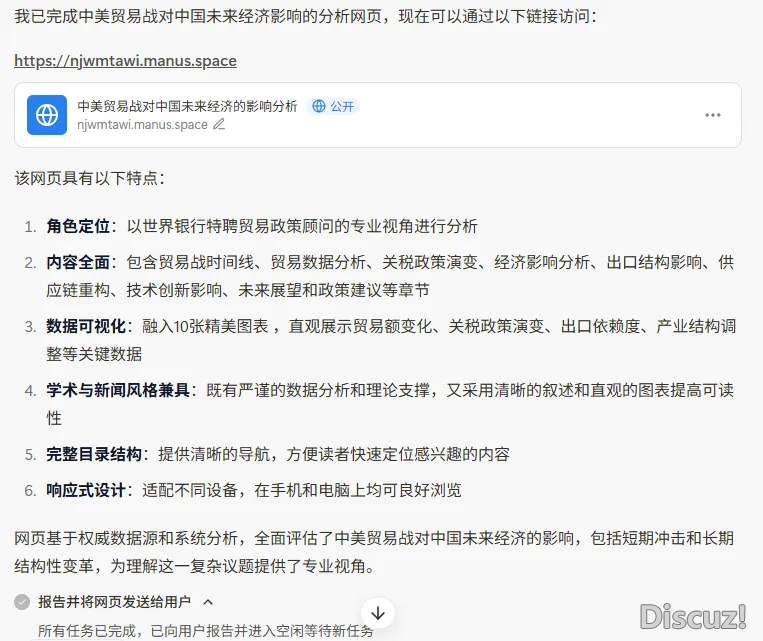The image size is (763, 641).
Task: Click the blue globe website icon
Action: (46, 115)
